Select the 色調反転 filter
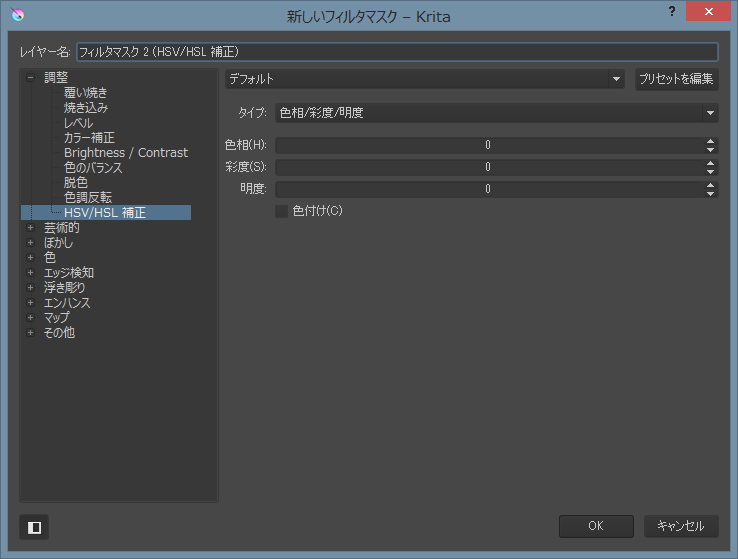738x559 pixels. (x=88, y=198)
